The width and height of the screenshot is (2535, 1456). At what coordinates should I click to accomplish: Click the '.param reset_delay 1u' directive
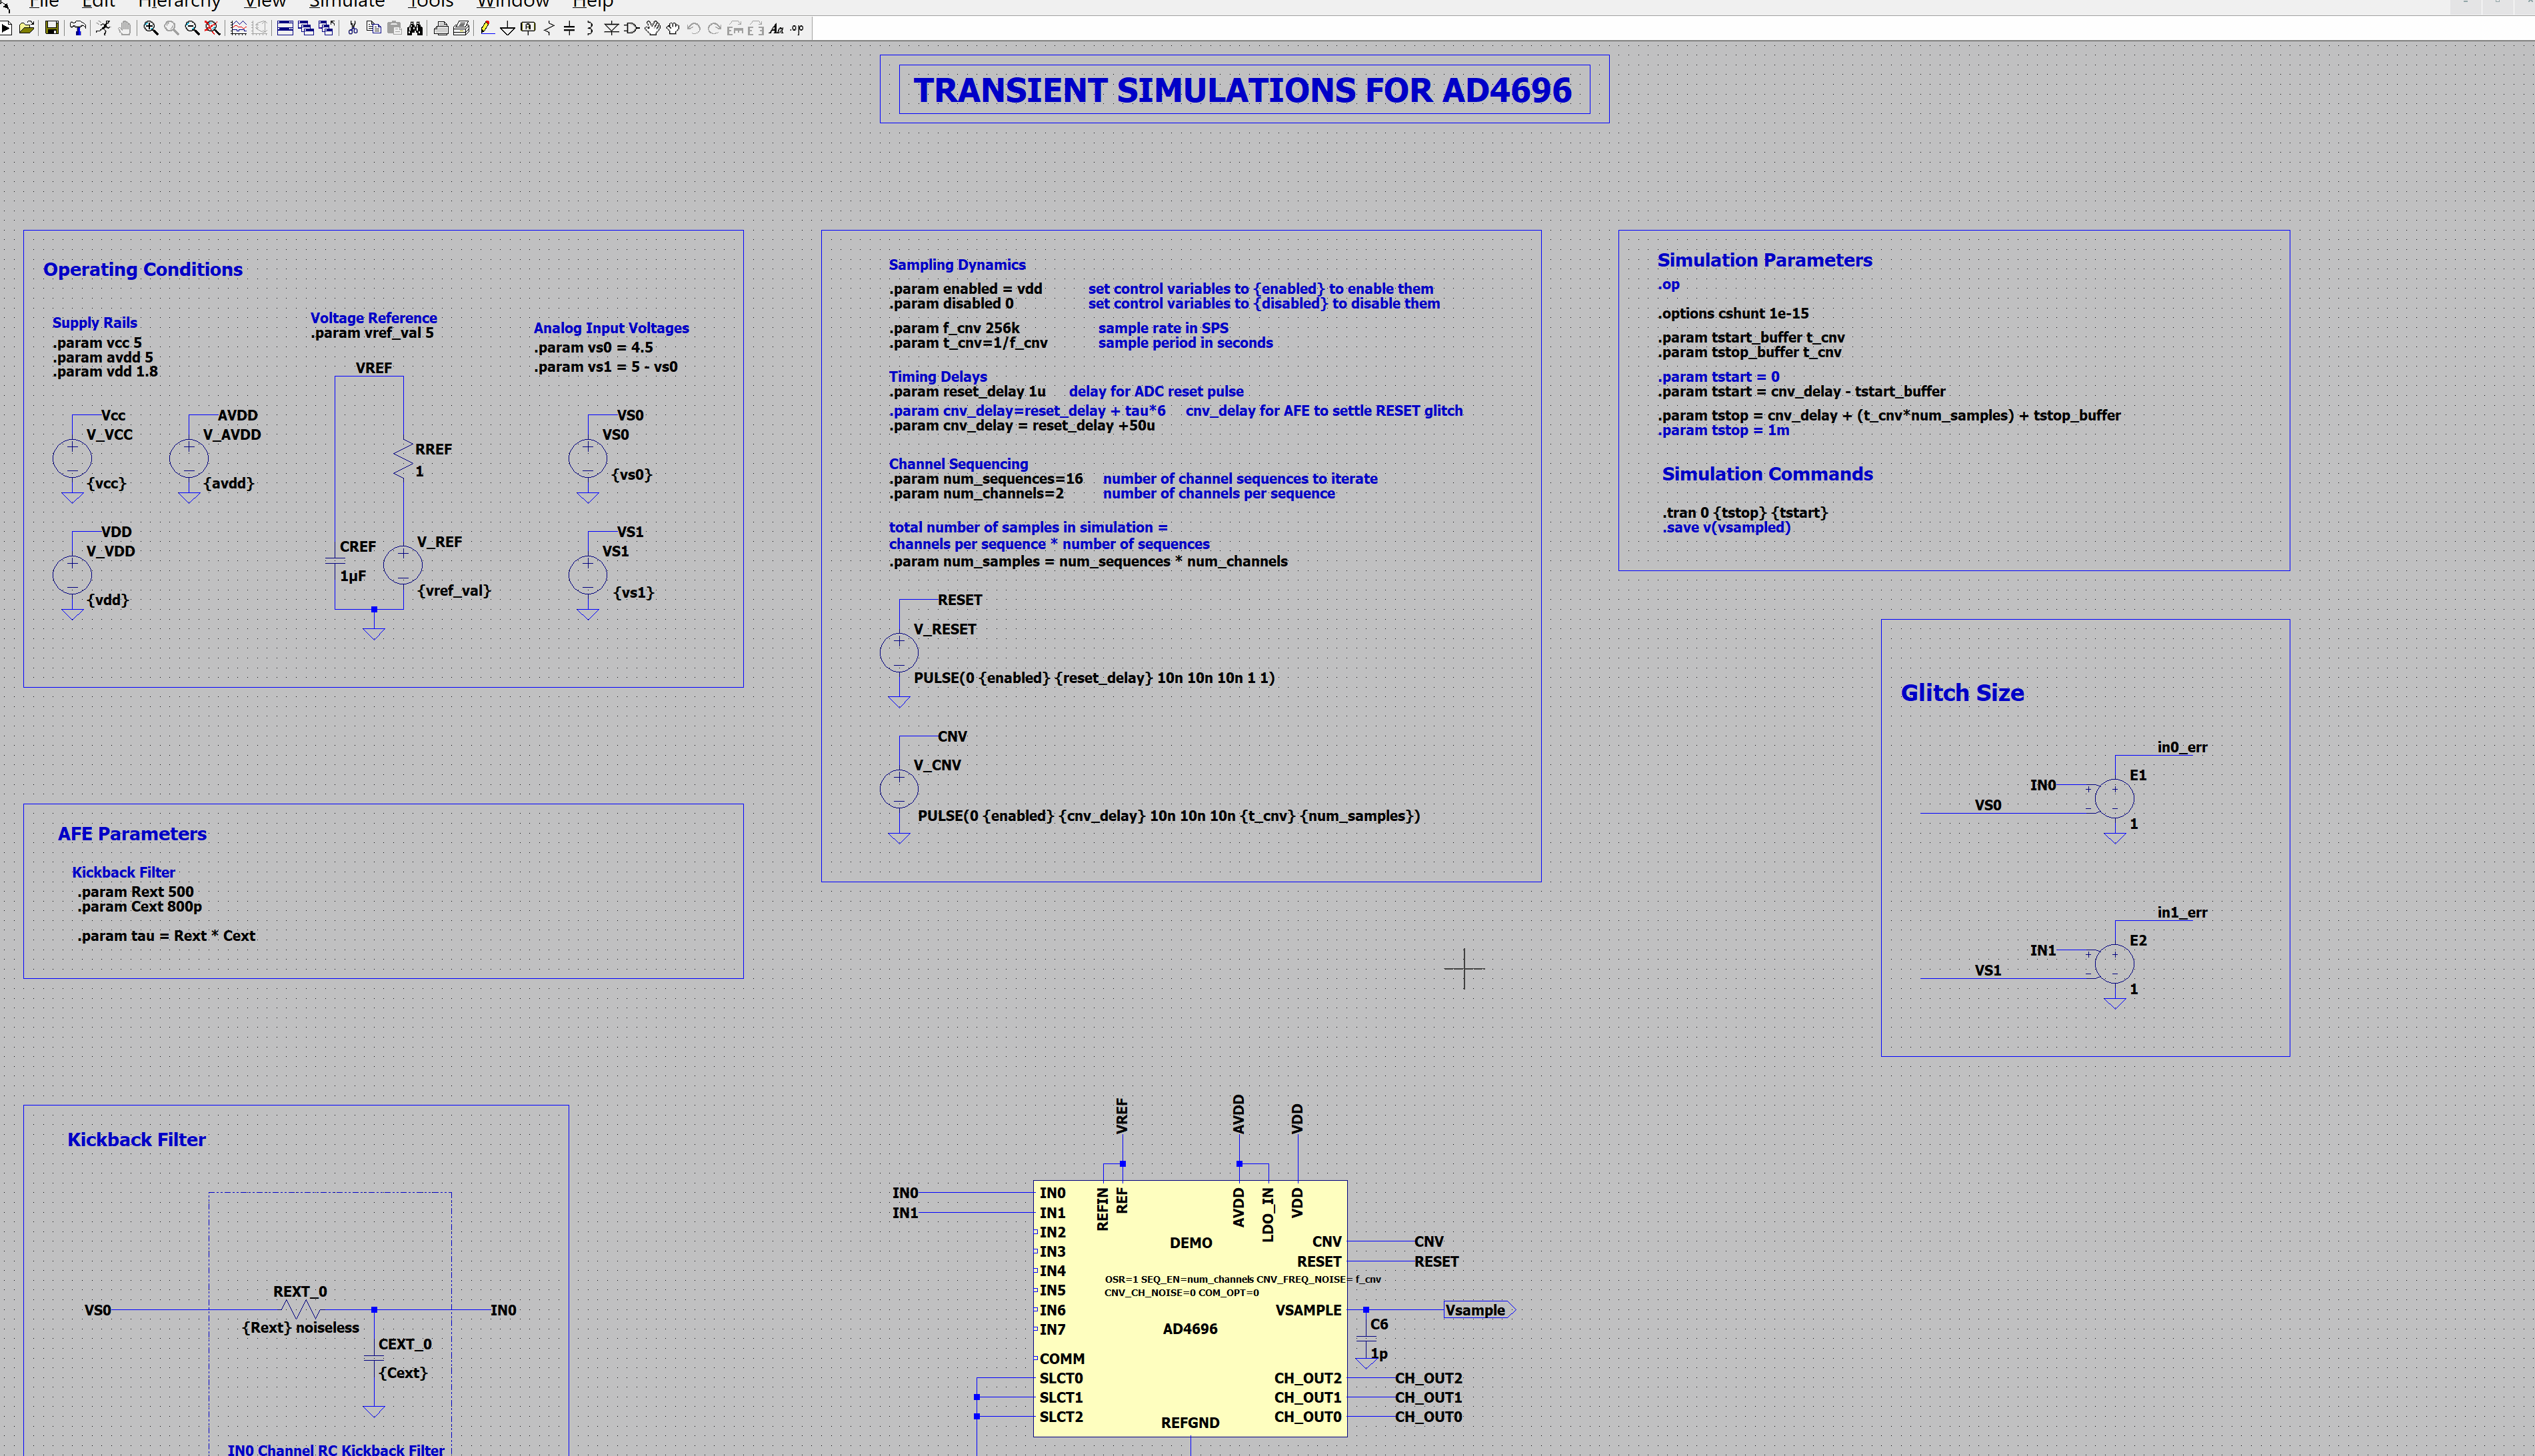pos(967,392)
